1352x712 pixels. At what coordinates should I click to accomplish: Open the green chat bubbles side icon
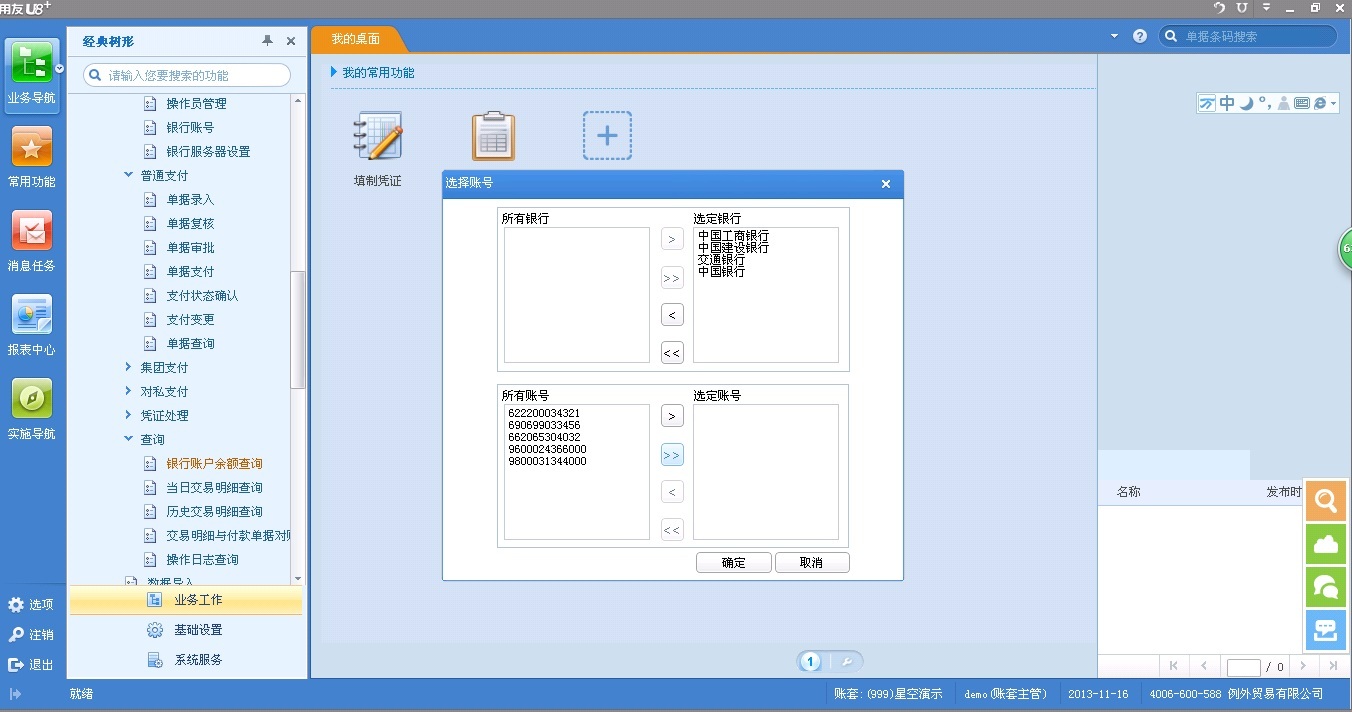tap(1326, 587)
